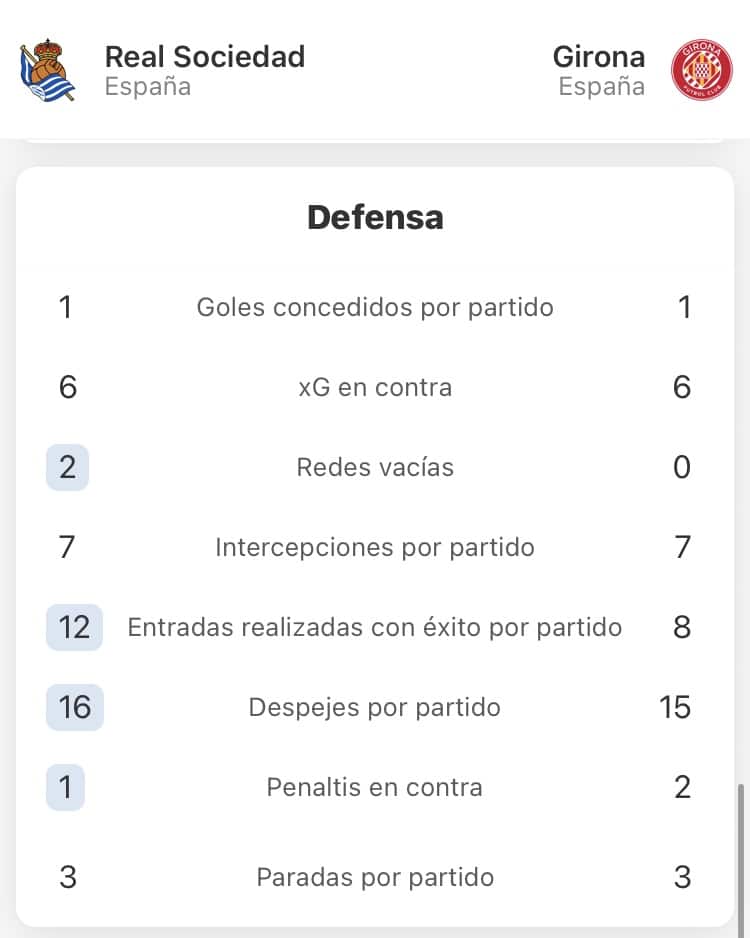Click the Despejes por partido label

(375, 708)
